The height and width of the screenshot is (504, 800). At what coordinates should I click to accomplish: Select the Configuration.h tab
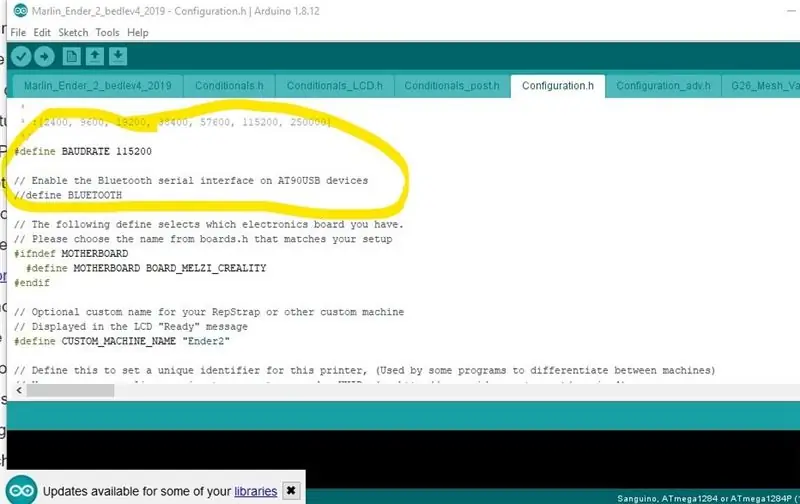coord(558,86)
